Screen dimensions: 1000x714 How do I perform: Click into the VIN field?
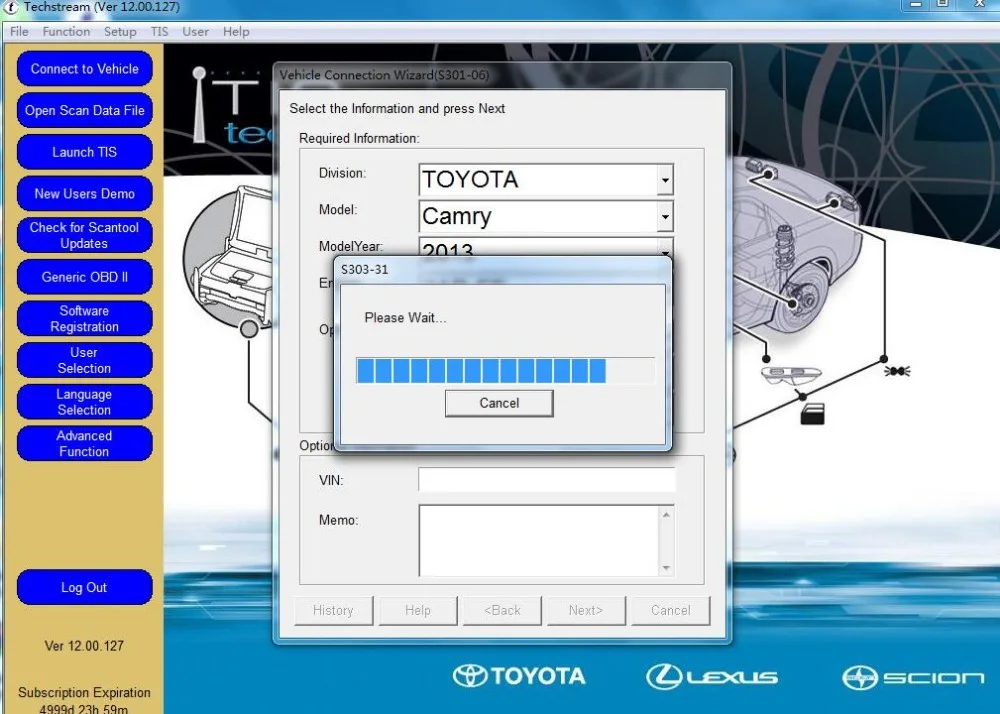point(547,479)
